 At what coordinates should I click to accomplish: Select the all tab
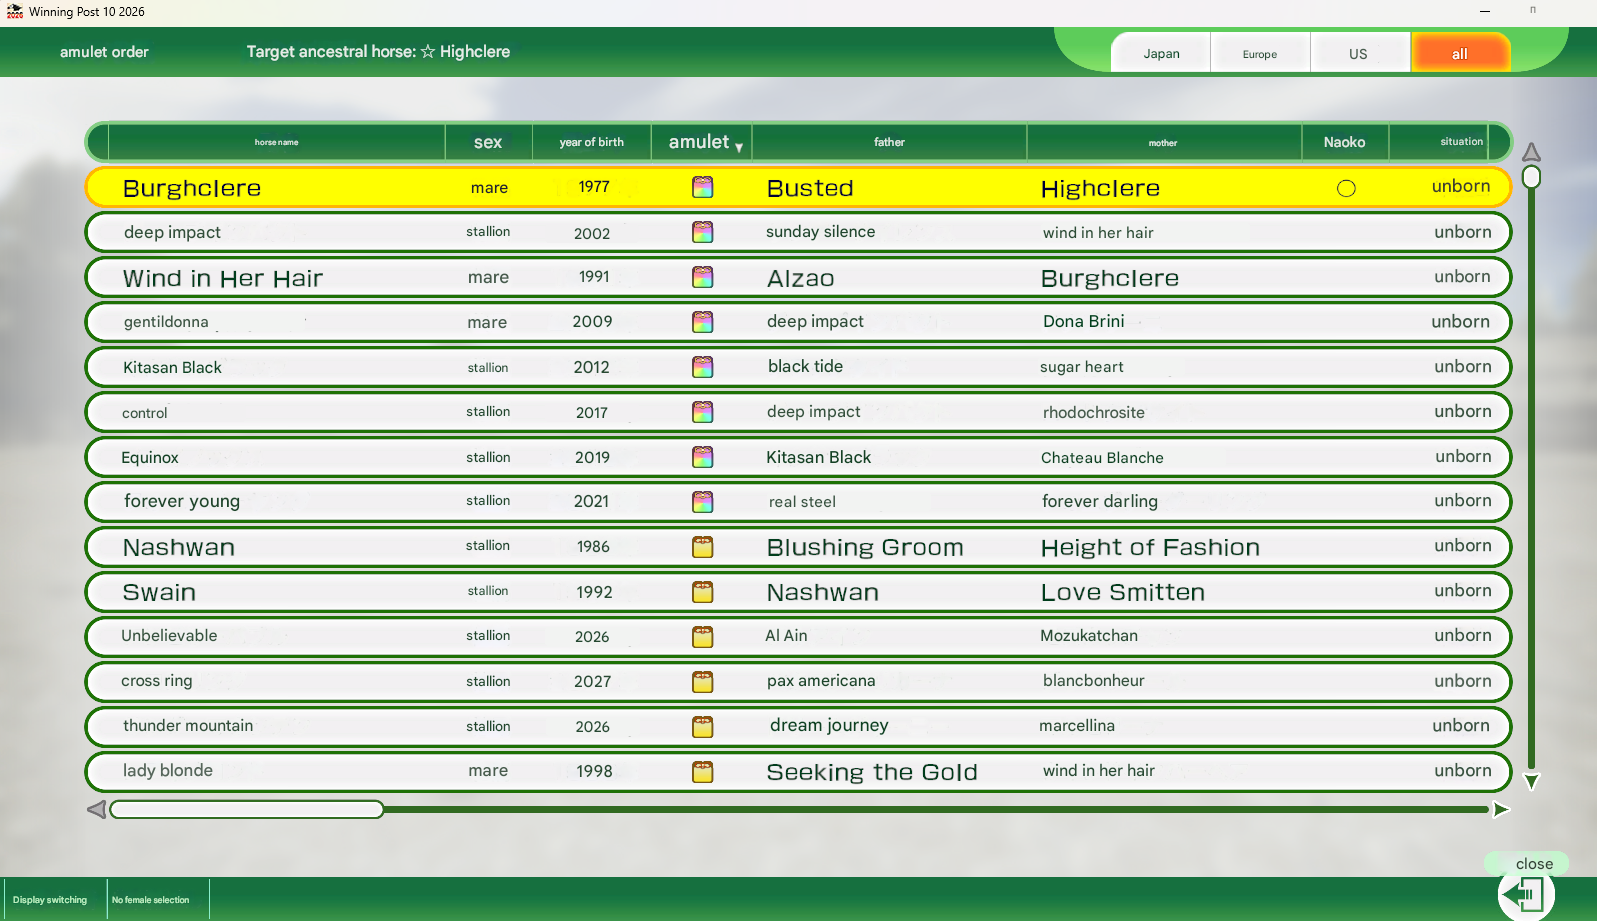click(x=1460, y=53)
